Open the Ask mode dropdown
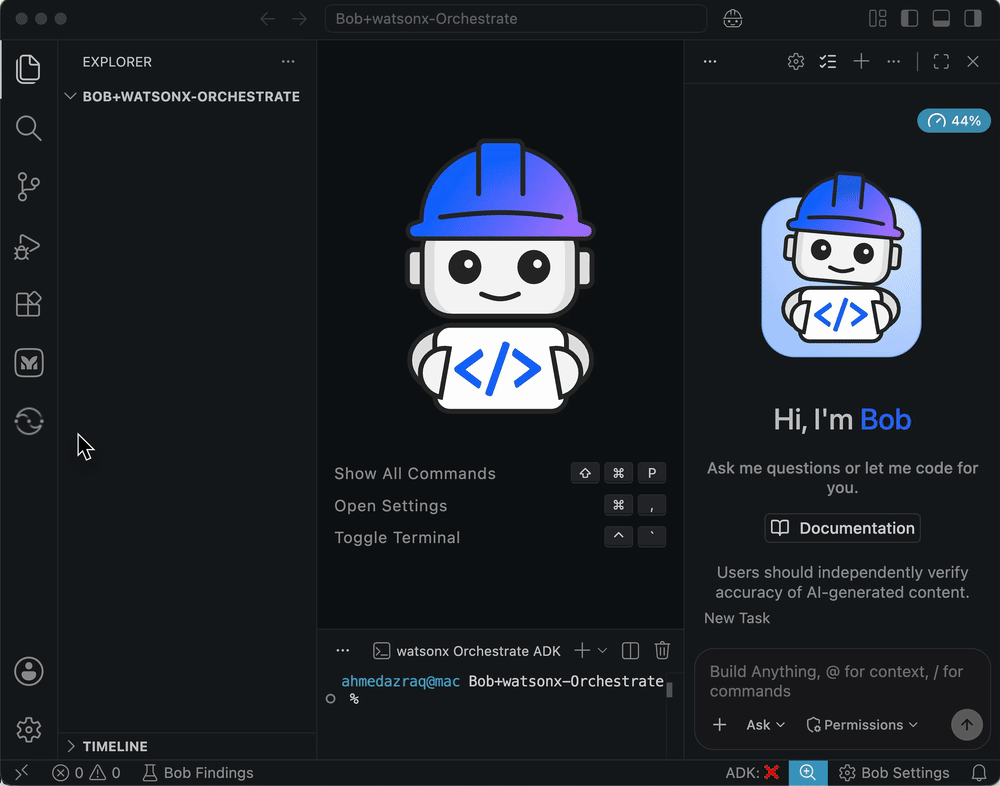1000x786 pixels. click(765, 725)
